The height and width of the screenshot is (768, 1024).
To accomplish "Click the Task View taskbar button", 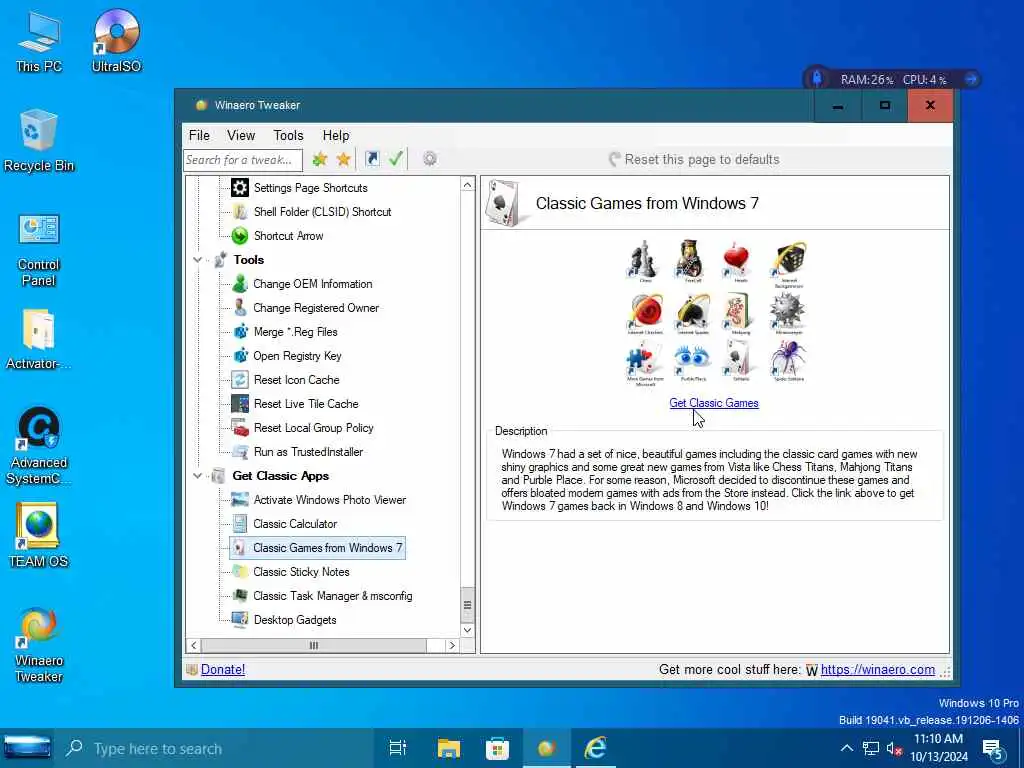I will click(397, 748).
